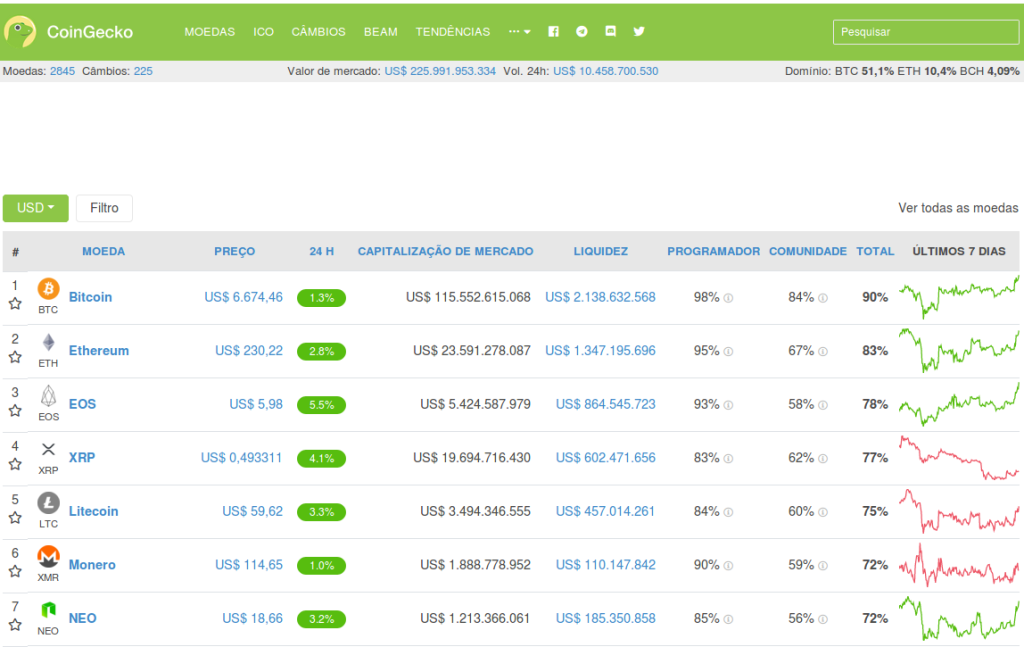The height and width of the screenshot is (647, 1024).
Task: Click info icon beside Ethereum 67% community score
Action: (823, 351)
